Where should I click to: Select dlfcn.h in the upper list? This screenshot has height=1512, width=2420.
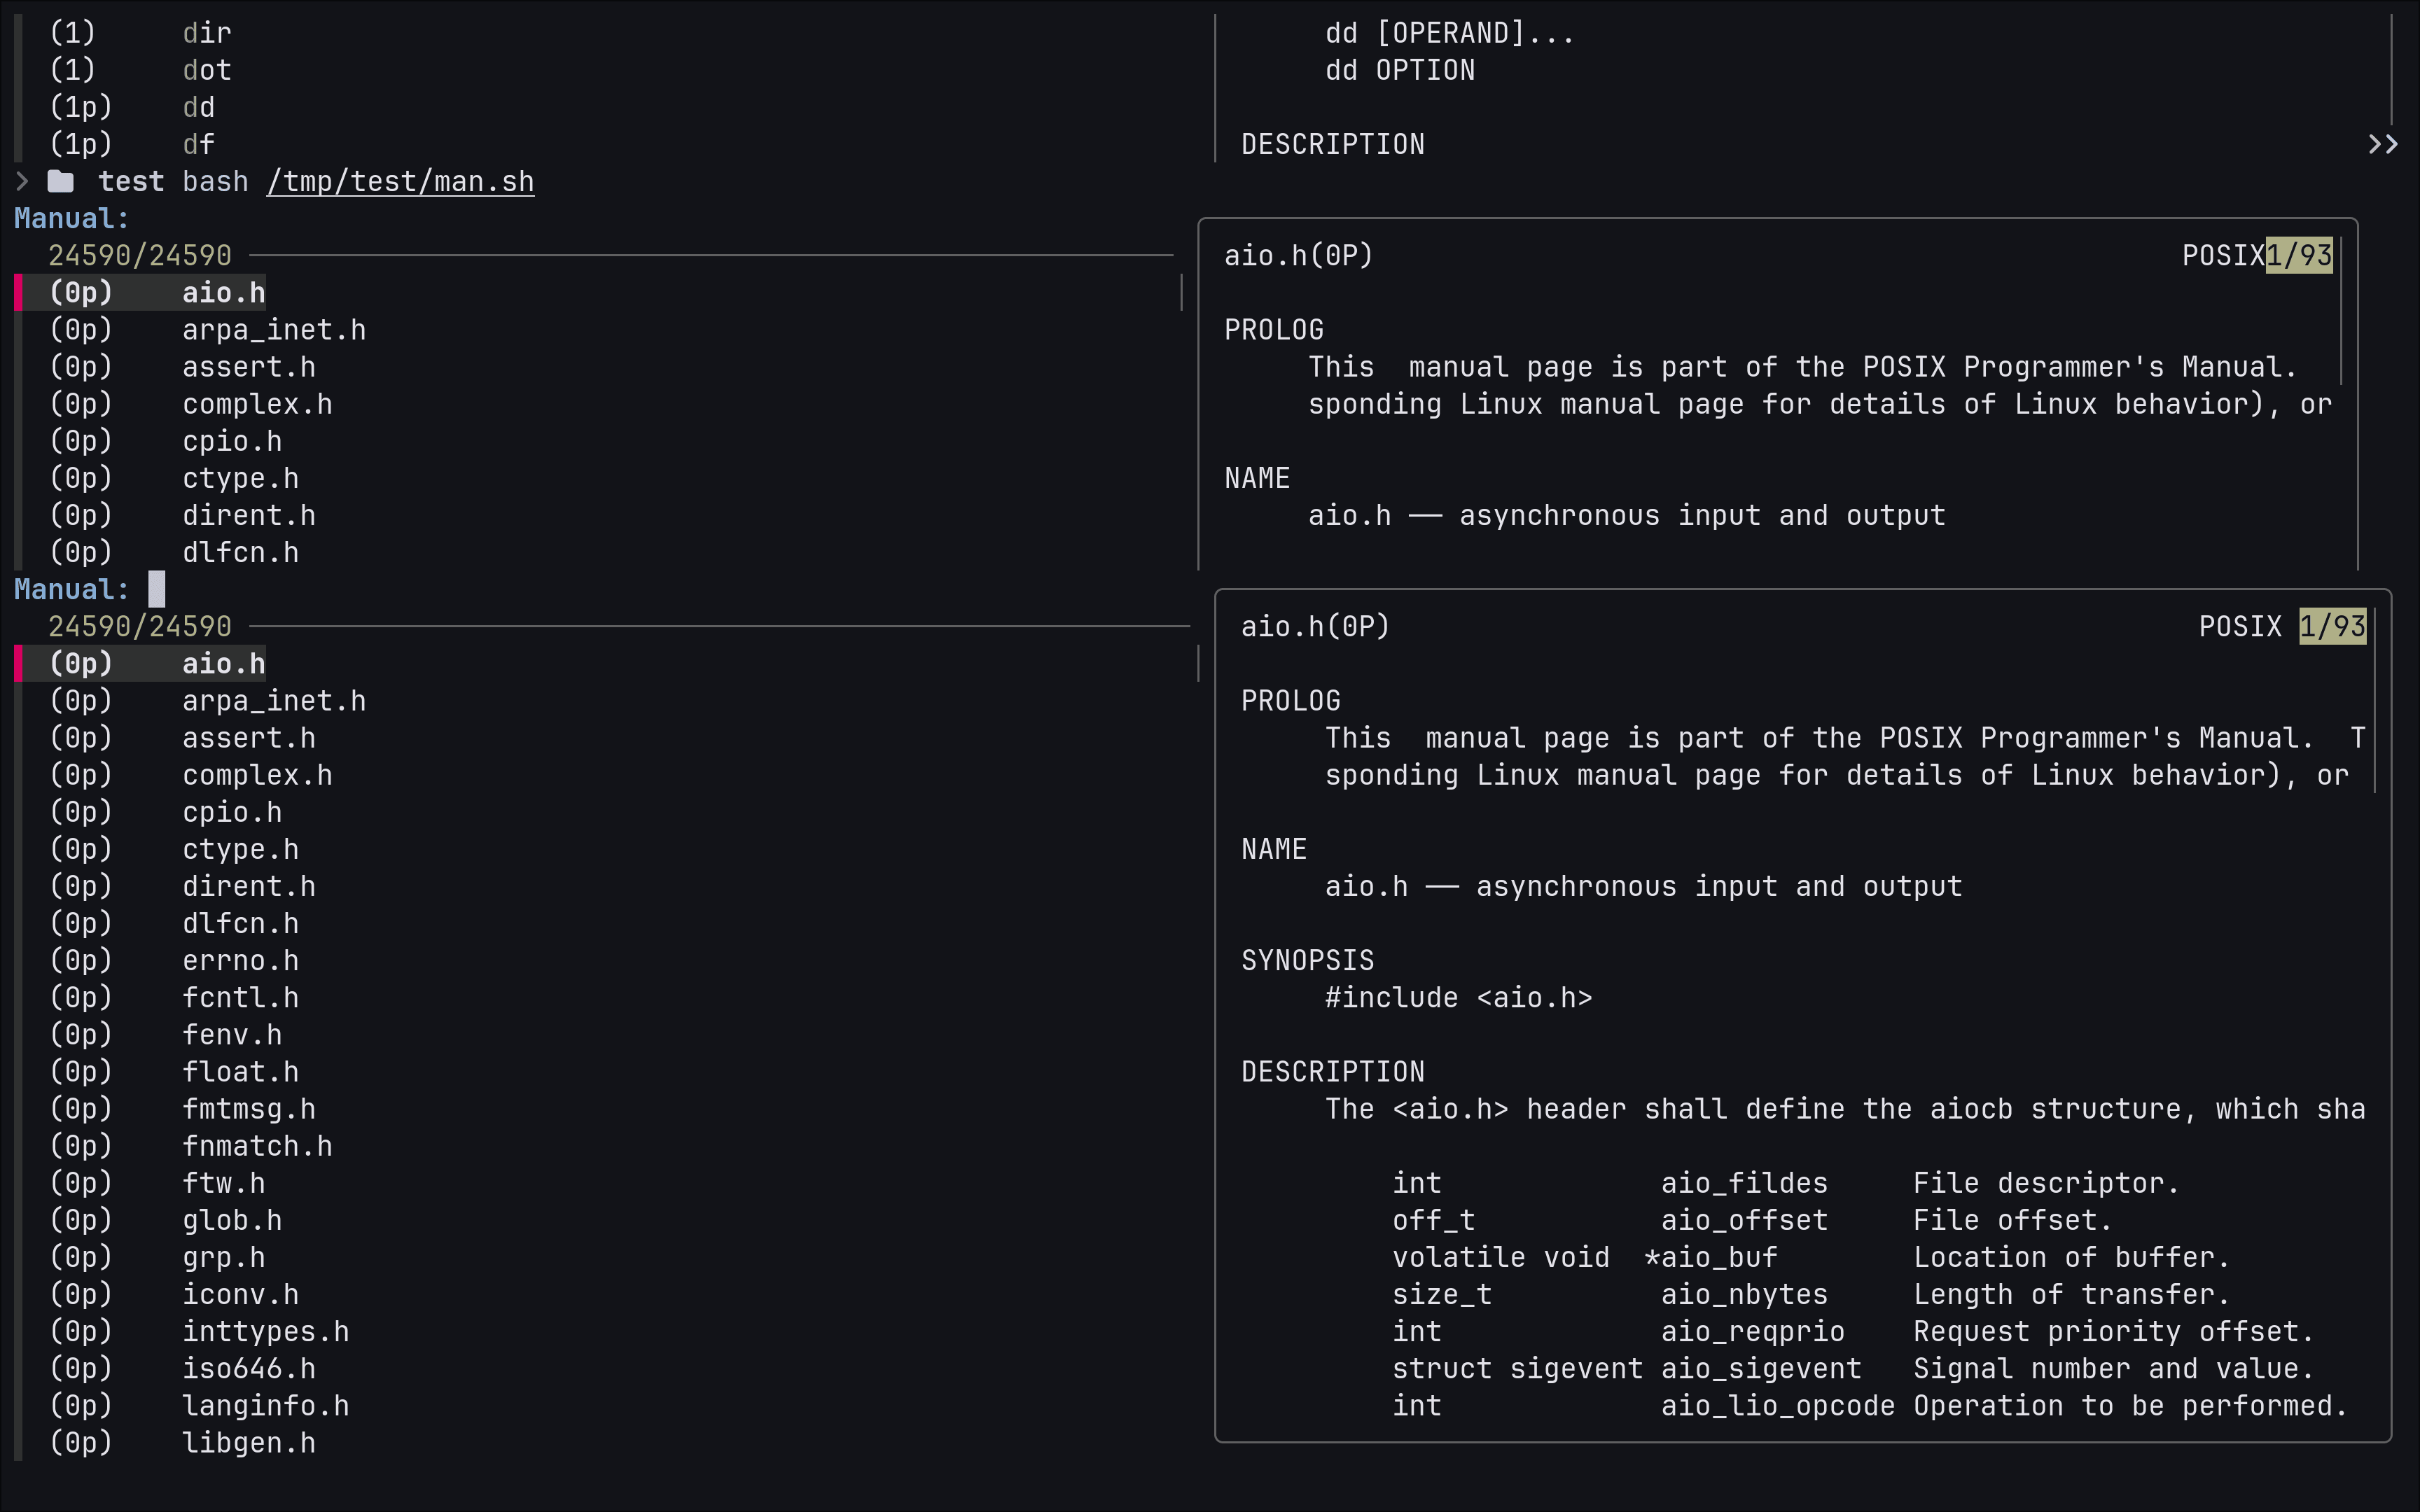[x=240, y=551]
